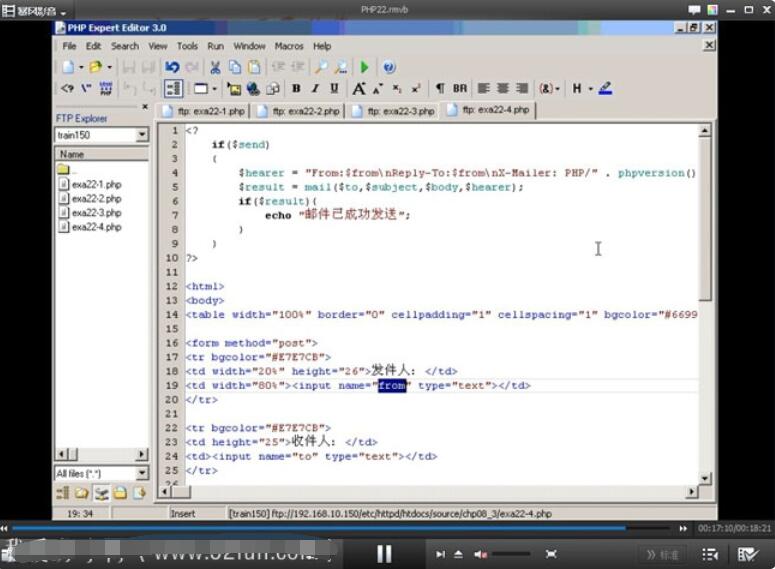Open the Window menu

pyautogui.click(x=249, y=46)
